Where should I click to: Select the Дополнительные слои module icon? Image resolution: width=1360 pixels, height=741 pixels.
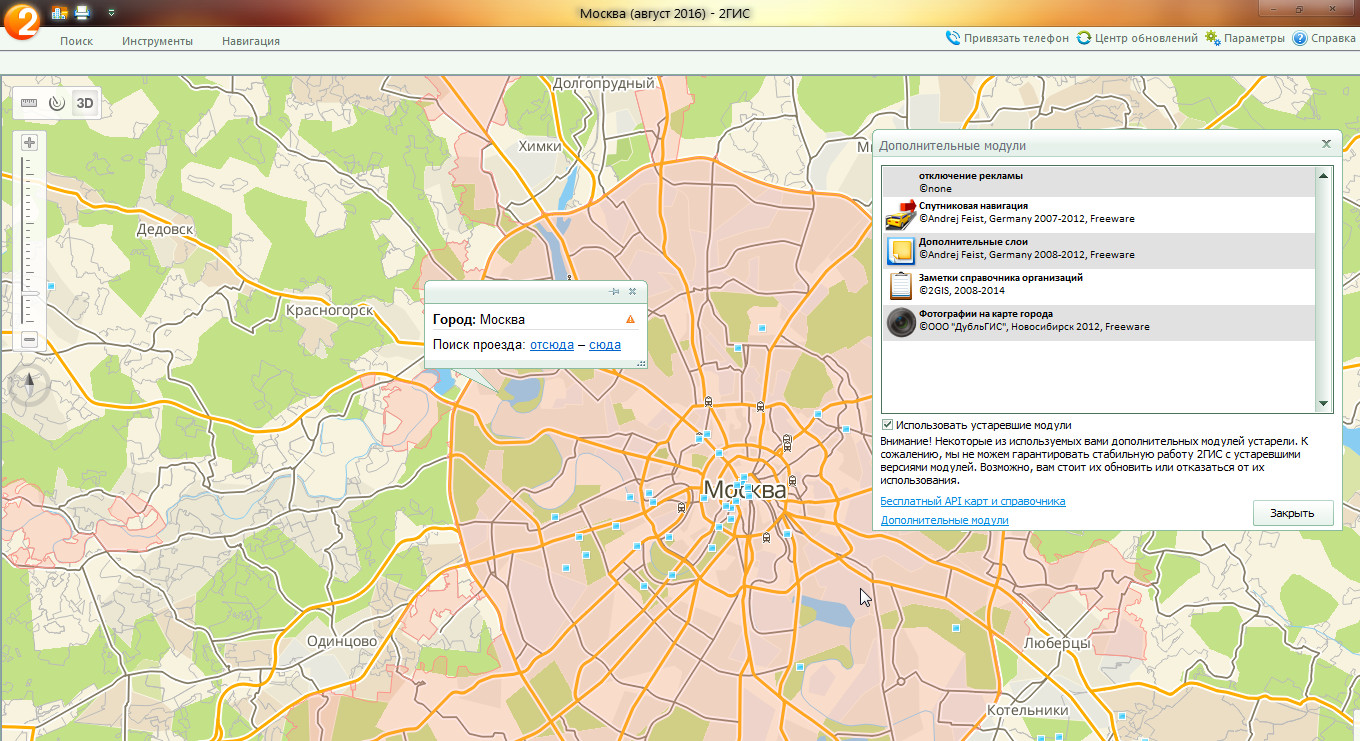point(901,251)
